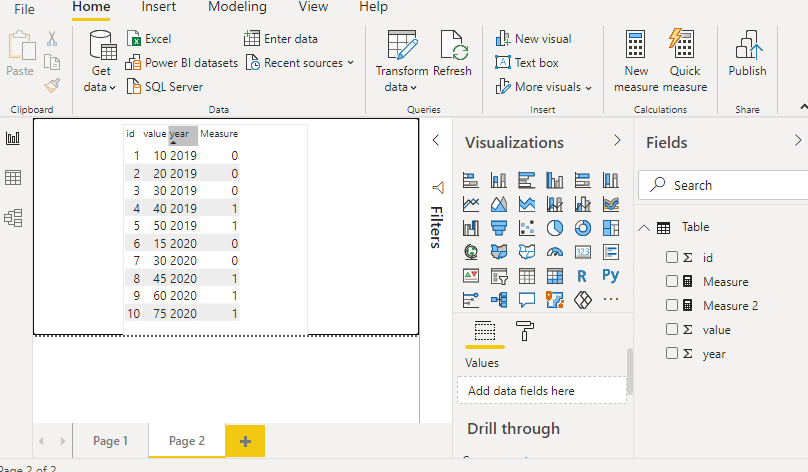808x472 pixels.
Task: Add a new report page
Action: [x=245, y=441]
